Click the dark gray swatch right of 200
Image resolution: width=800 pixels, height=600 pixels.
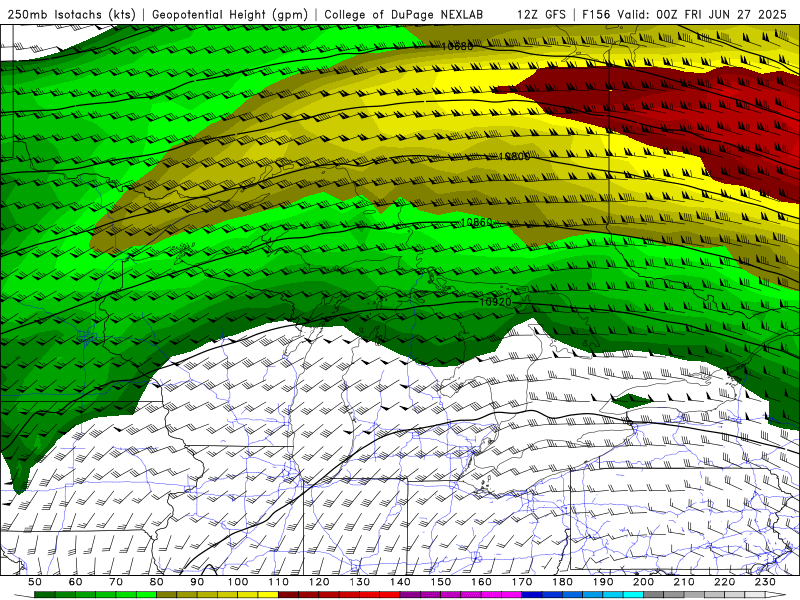654,595
